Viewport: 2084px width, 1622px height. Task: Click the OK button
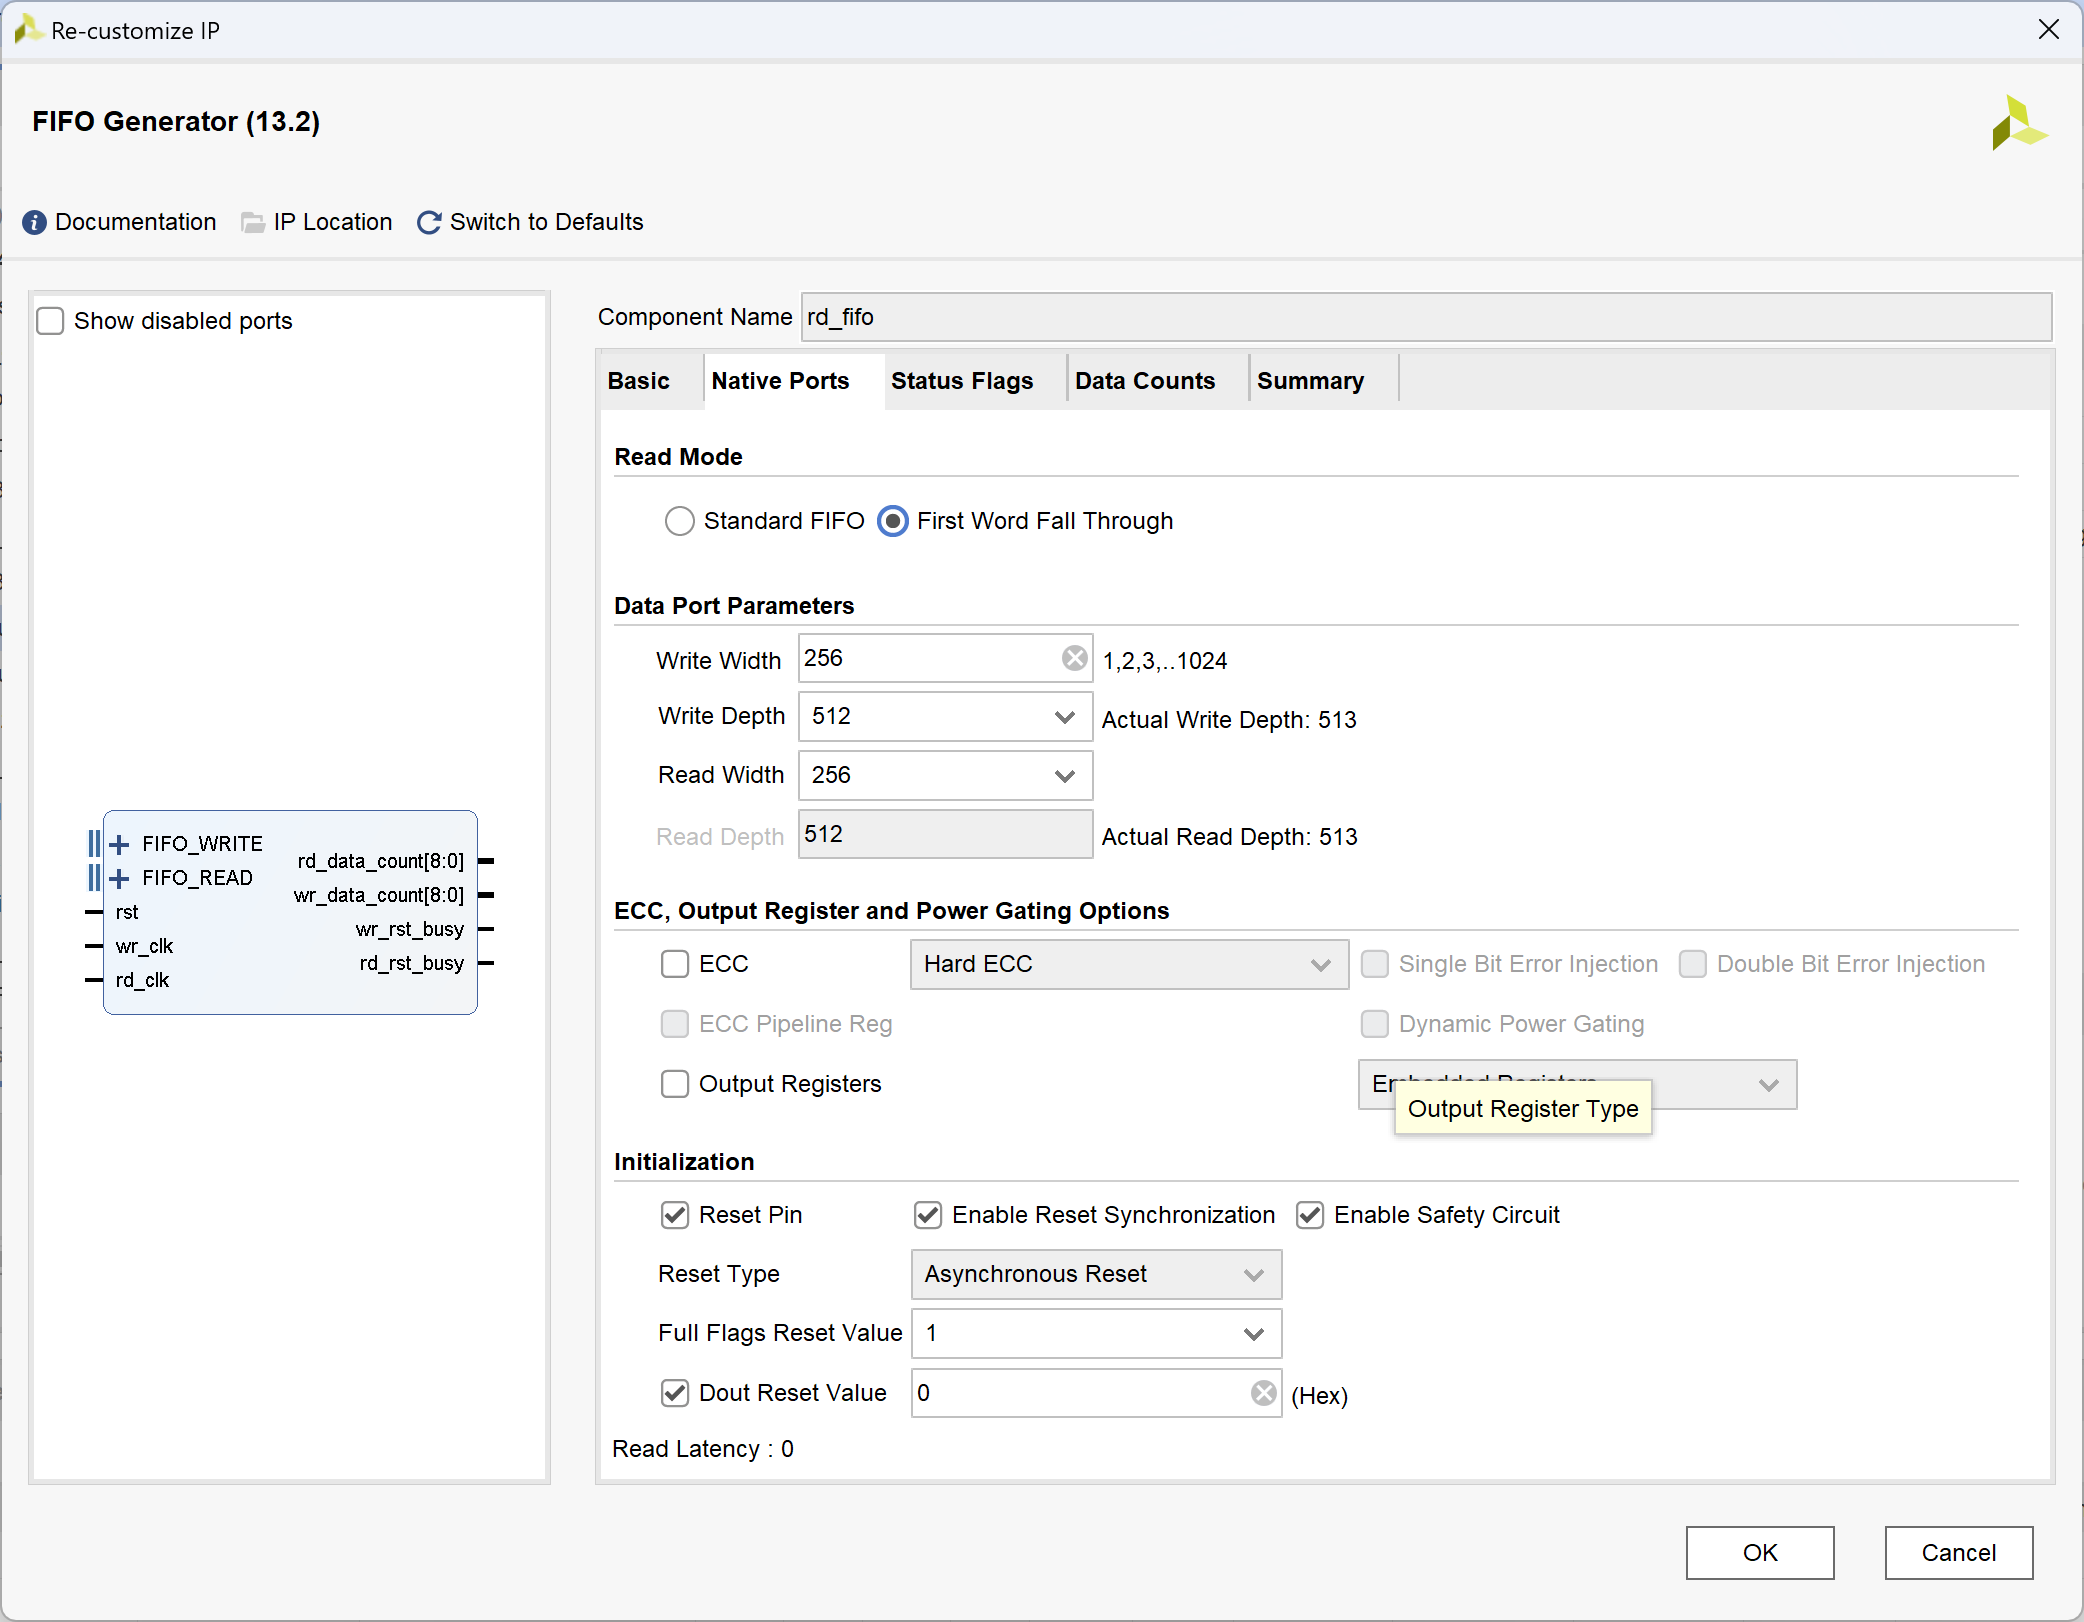coord(1759,1552)
